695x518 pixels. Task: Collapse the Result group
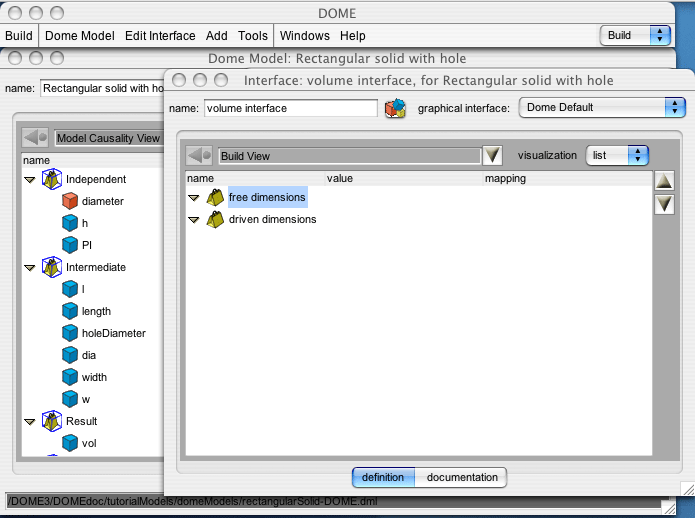30,422
